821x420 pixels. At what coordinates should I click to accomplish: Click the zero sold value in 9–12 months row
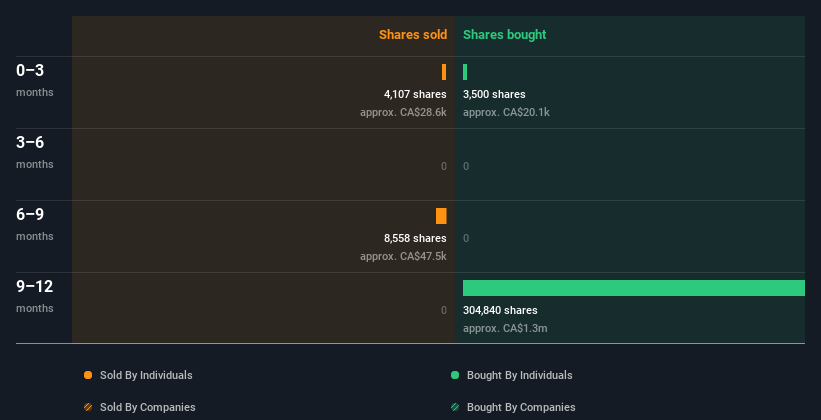tap(444, 311)
